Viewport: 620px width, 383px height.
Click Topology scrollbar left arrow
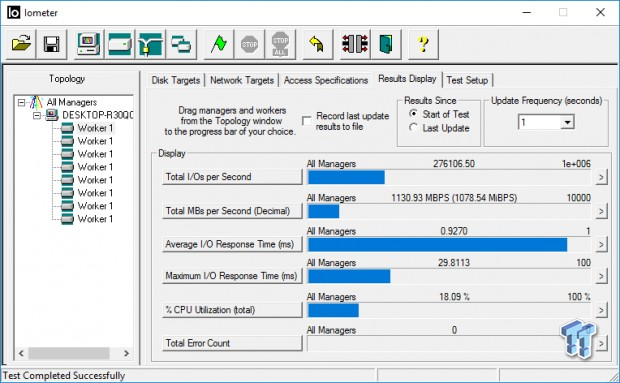coord(21,353)
